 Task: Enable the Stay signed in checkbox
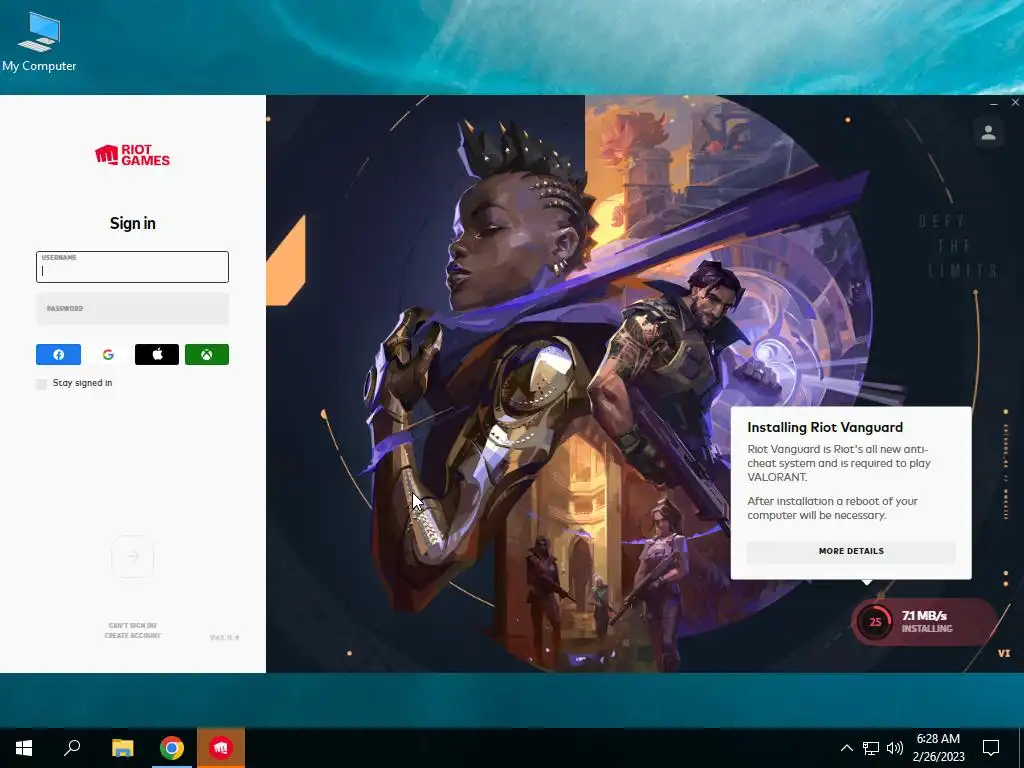[42, 383]
